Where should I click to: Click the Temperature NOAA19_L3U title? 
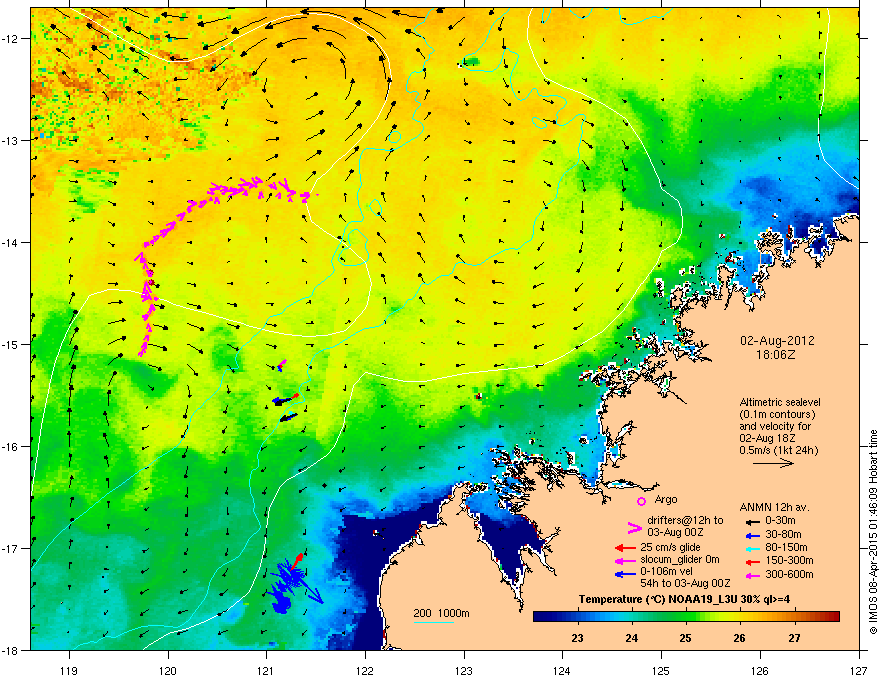click(684, 599)
